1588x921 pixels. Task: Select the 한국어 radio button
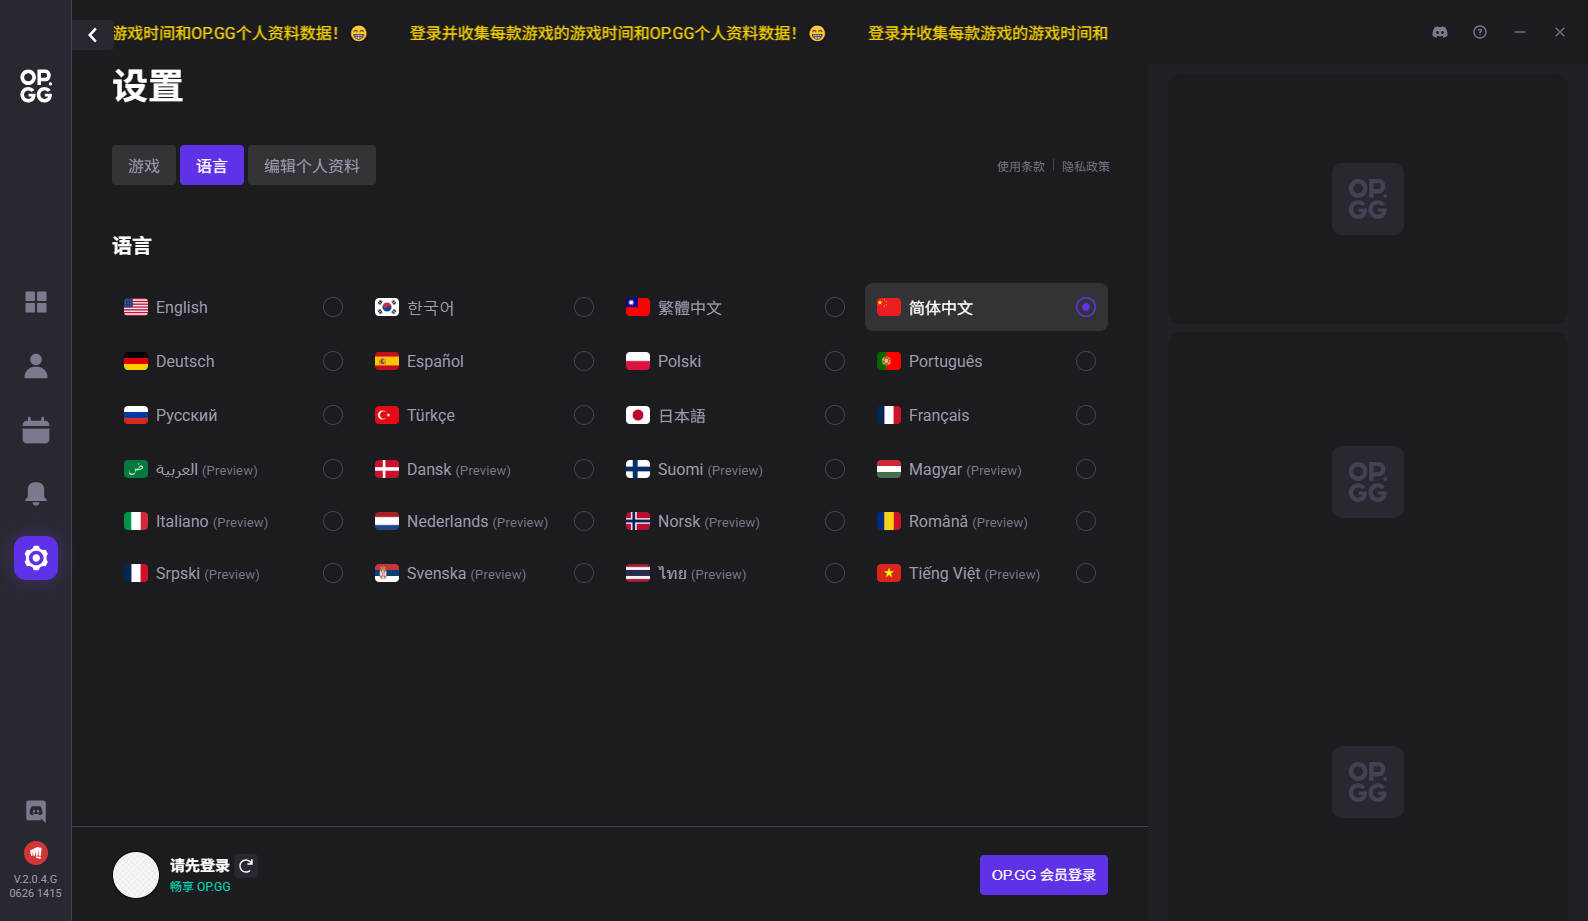click(584, 307)
